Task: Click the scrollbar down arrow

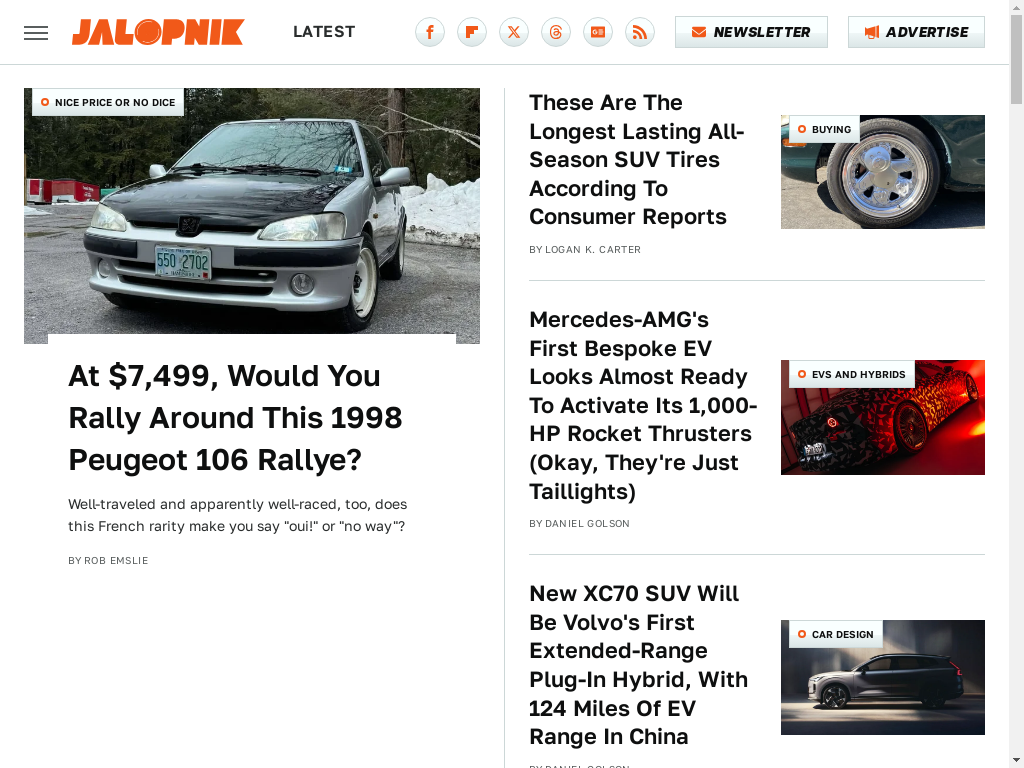Action: point(1017,761)
